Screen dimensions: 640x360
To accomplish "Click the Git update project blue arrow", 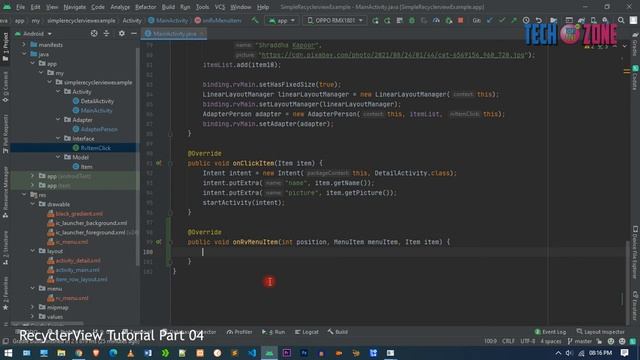I will (490, 20).
